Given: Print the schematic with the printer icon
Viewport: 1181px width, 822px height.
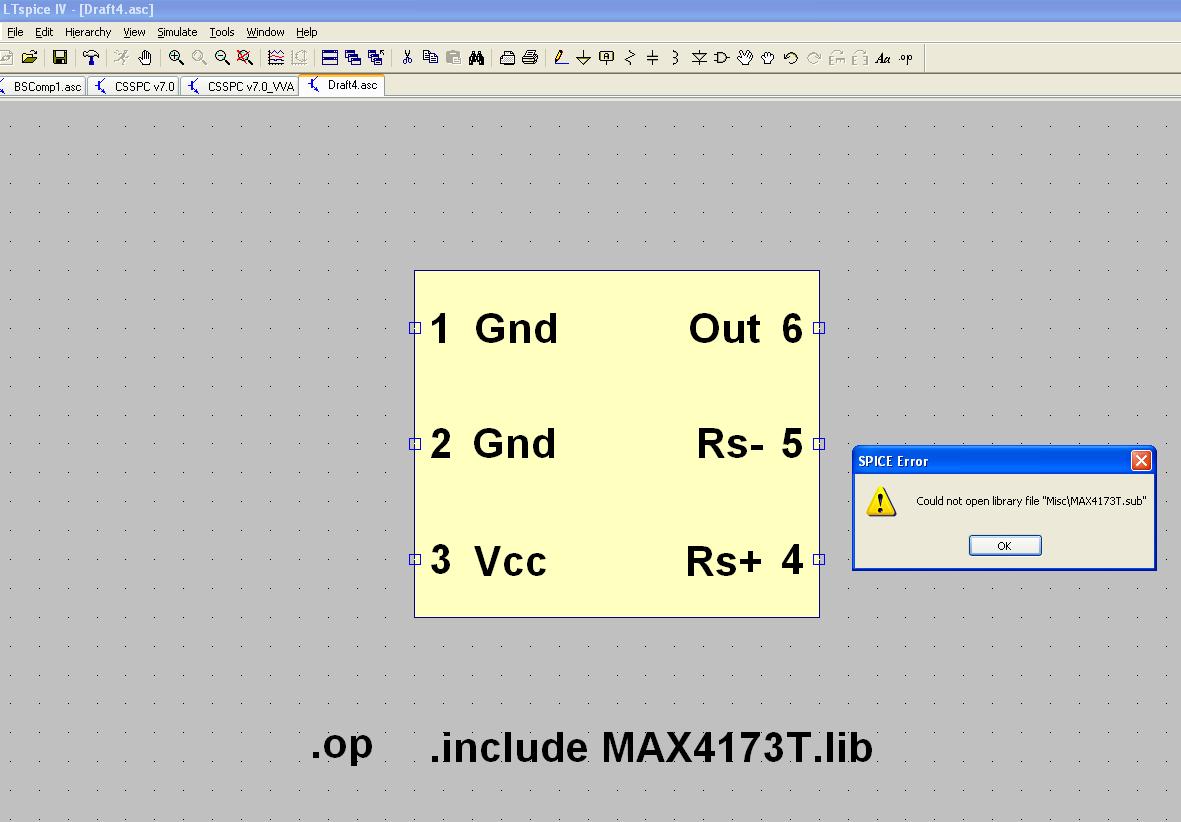Looking at the screenshot, I should pyautogui.click(x=530, y=57).
